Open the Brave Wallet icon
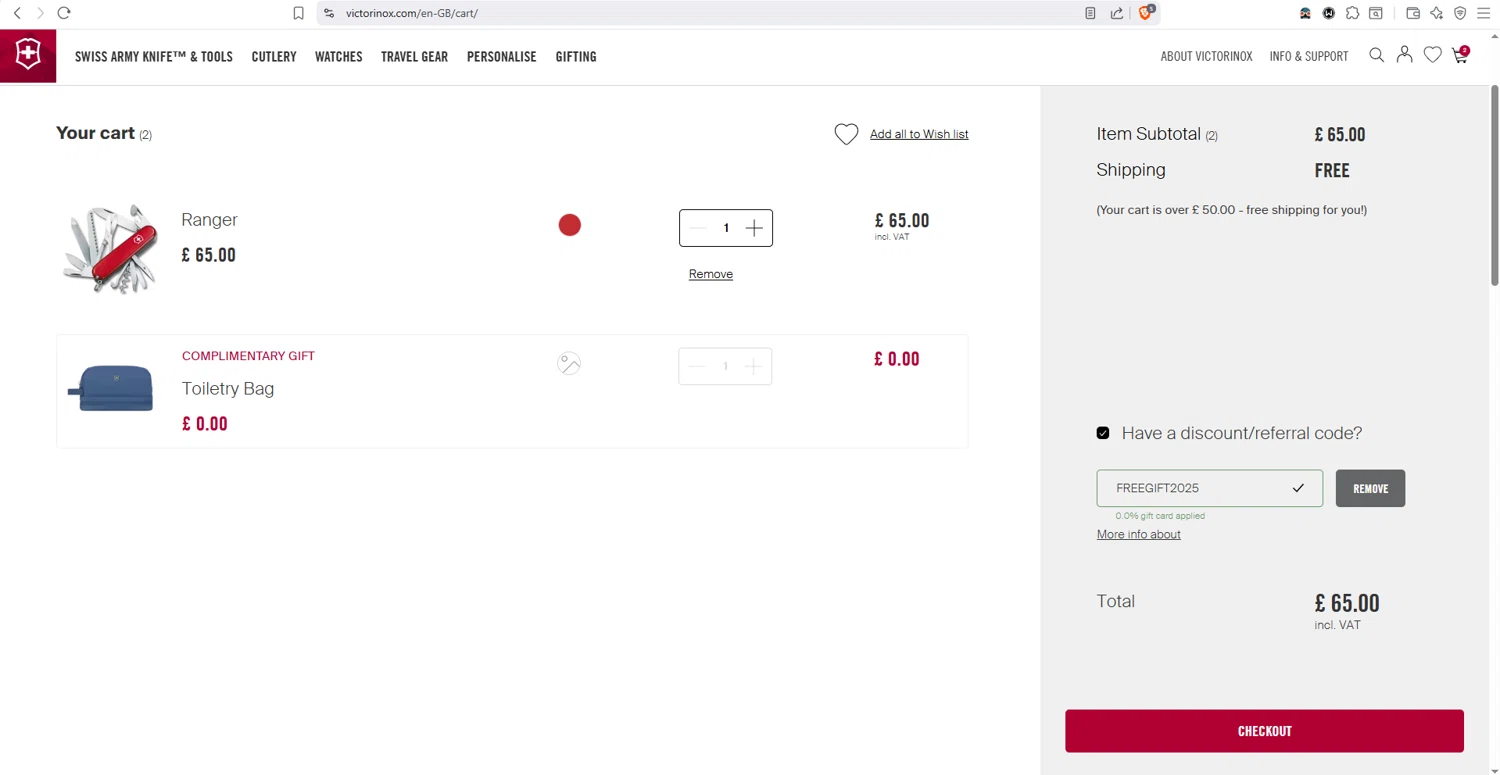The height and width of the screenshot is (775, 1500). [1413, 13]
